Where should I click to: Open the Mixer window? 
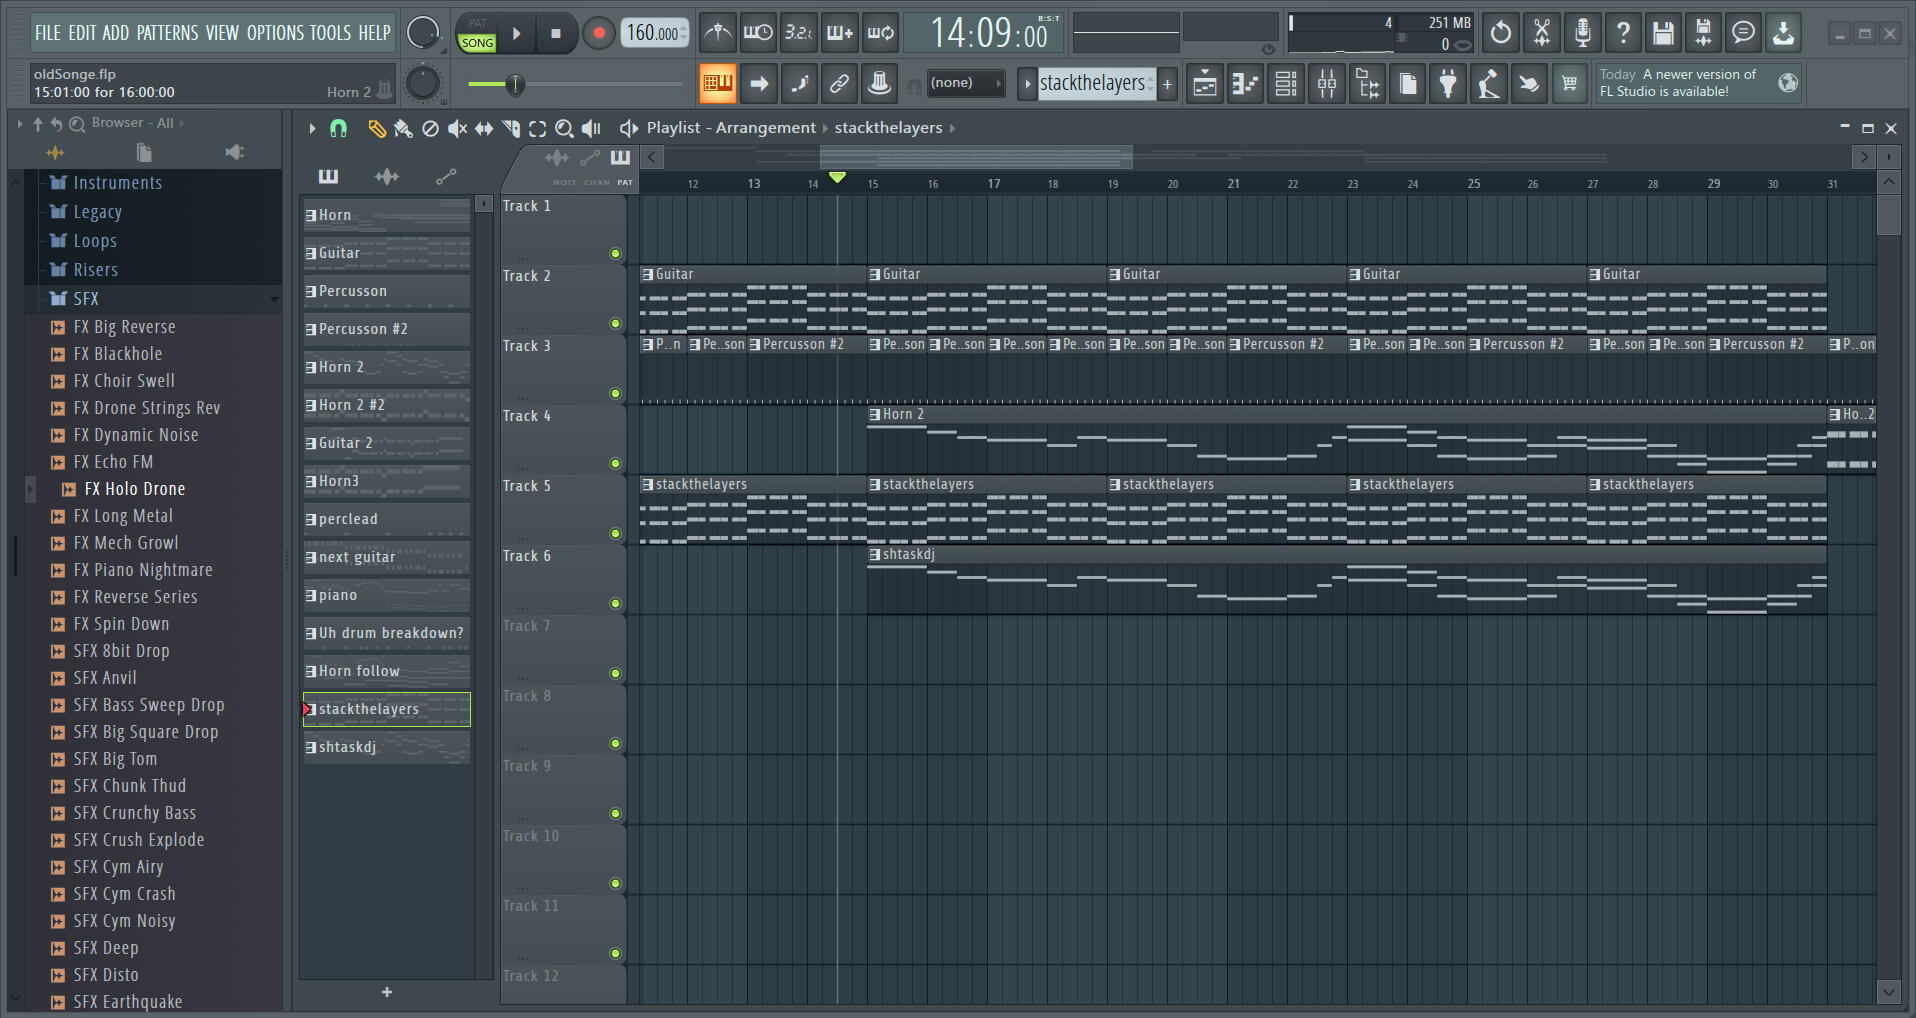point(1326,84)
